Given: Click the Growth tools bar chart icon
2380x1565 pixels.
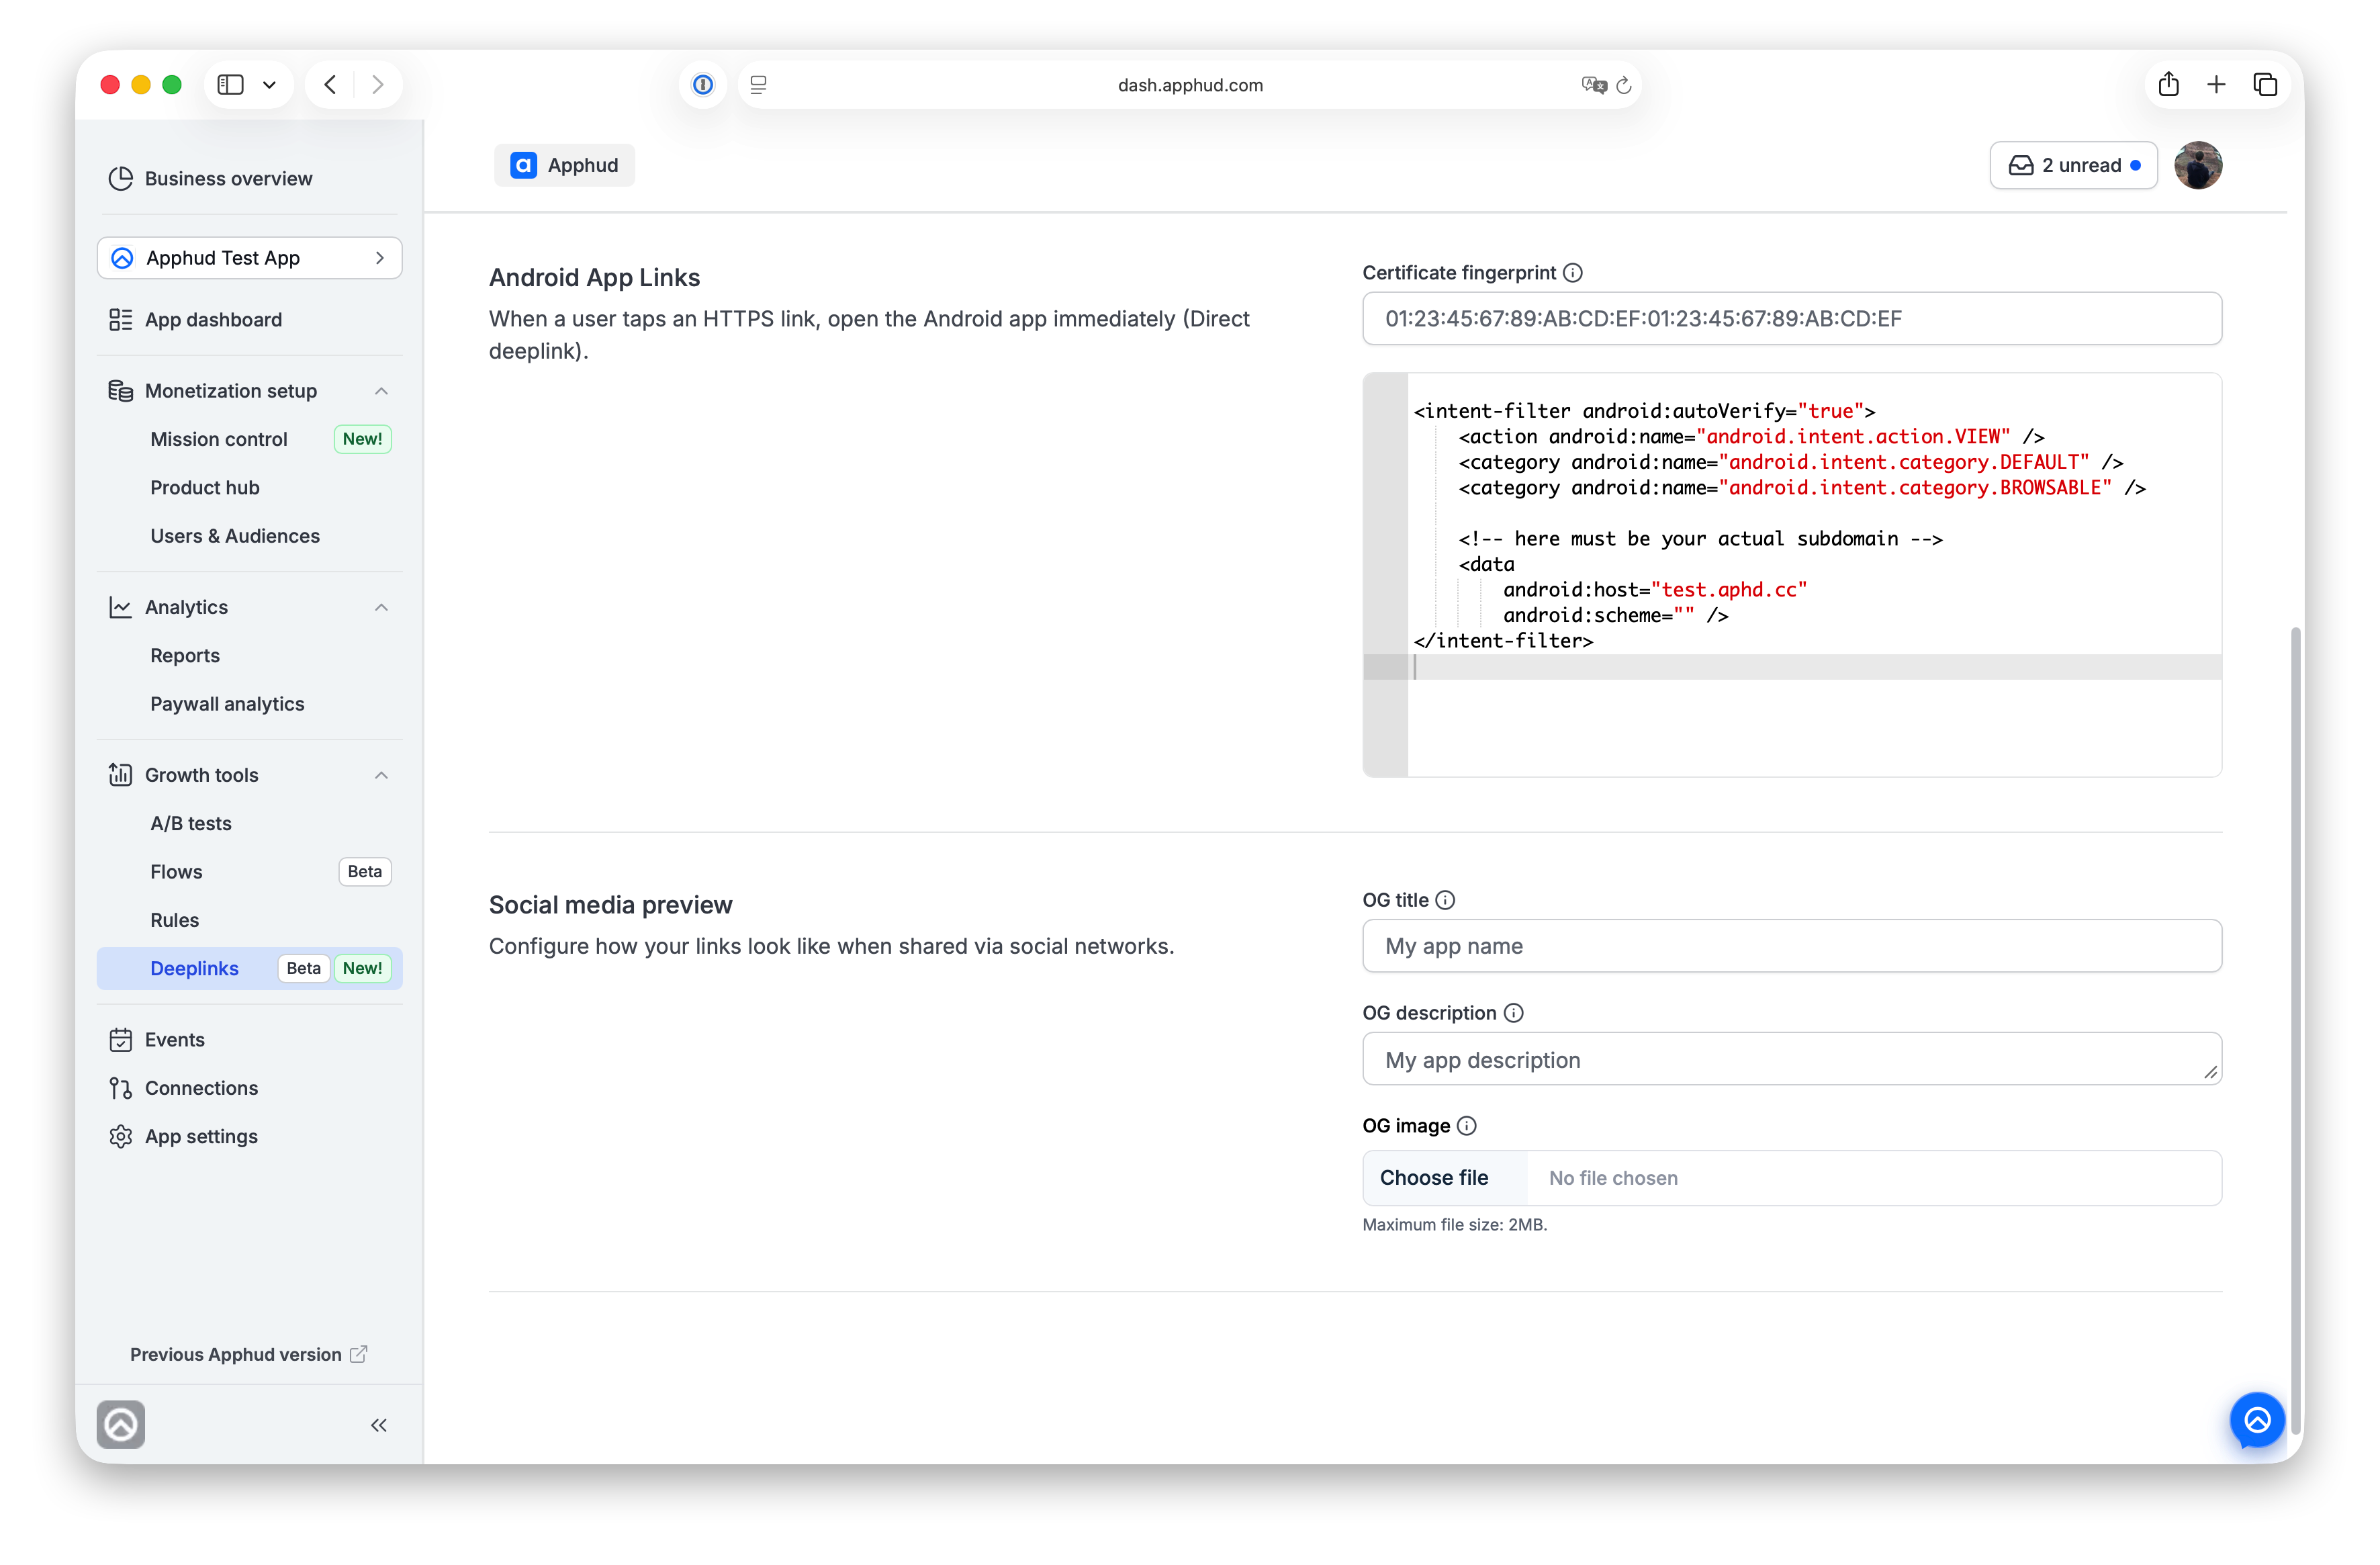Looking at the screenshot, I should point(120,774).
